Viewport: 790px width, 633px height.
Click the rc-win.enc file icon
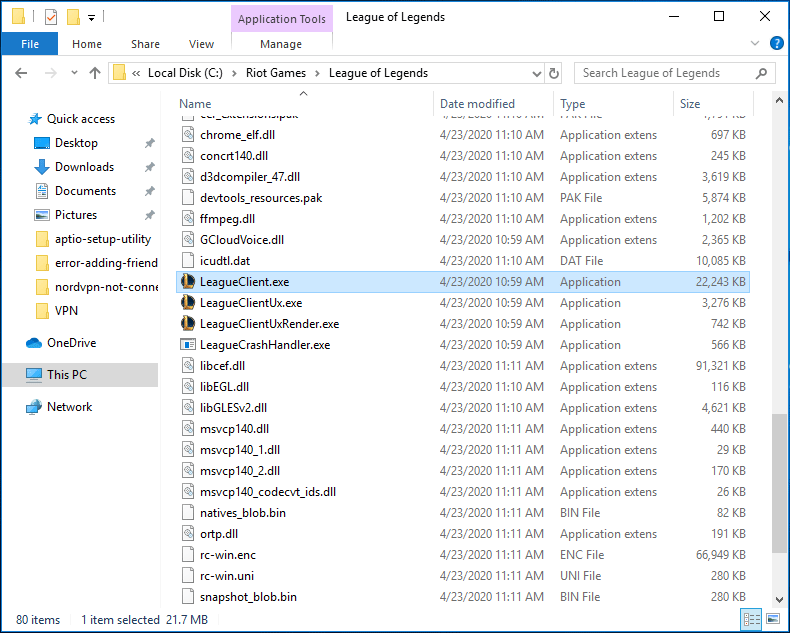click(188, 555)
